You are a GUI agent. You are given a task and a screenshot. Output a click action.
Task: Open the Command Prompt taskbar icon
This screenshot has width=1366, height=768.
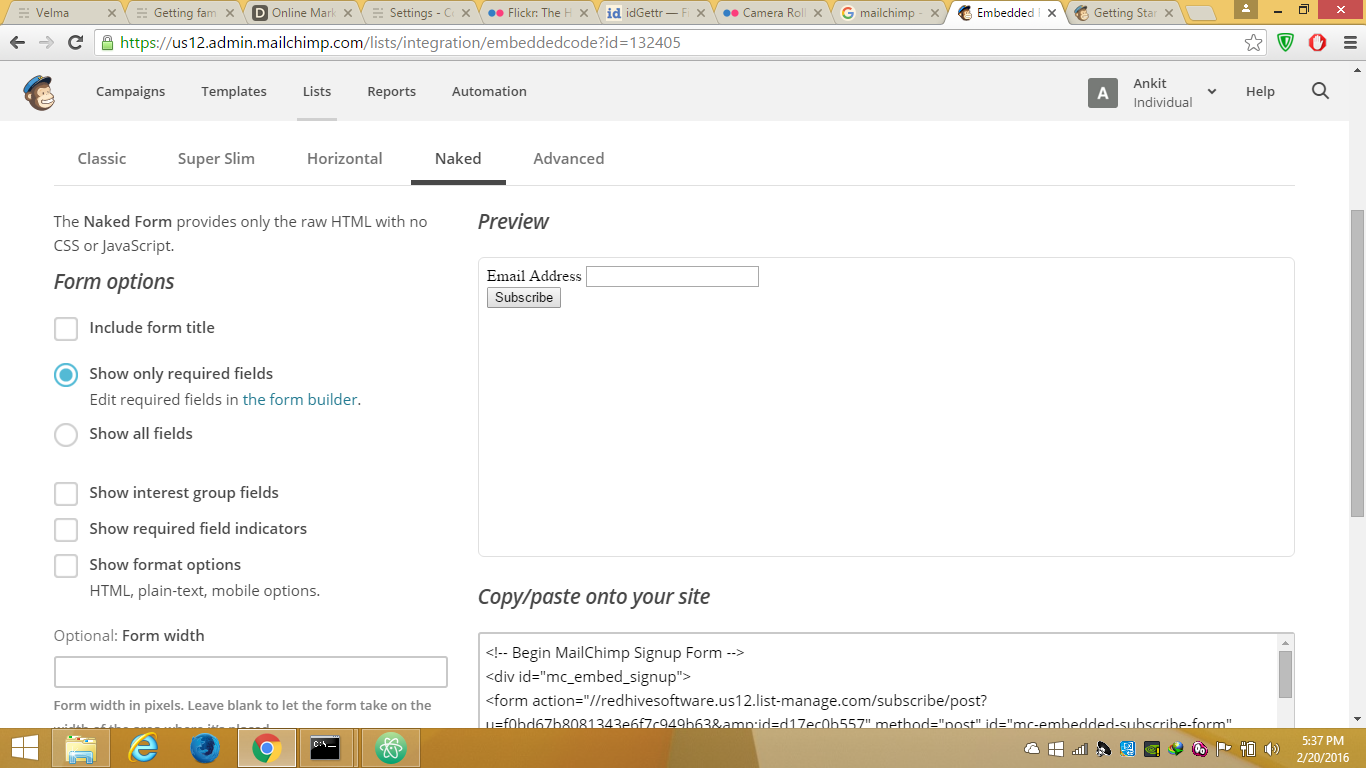[325, 748]
